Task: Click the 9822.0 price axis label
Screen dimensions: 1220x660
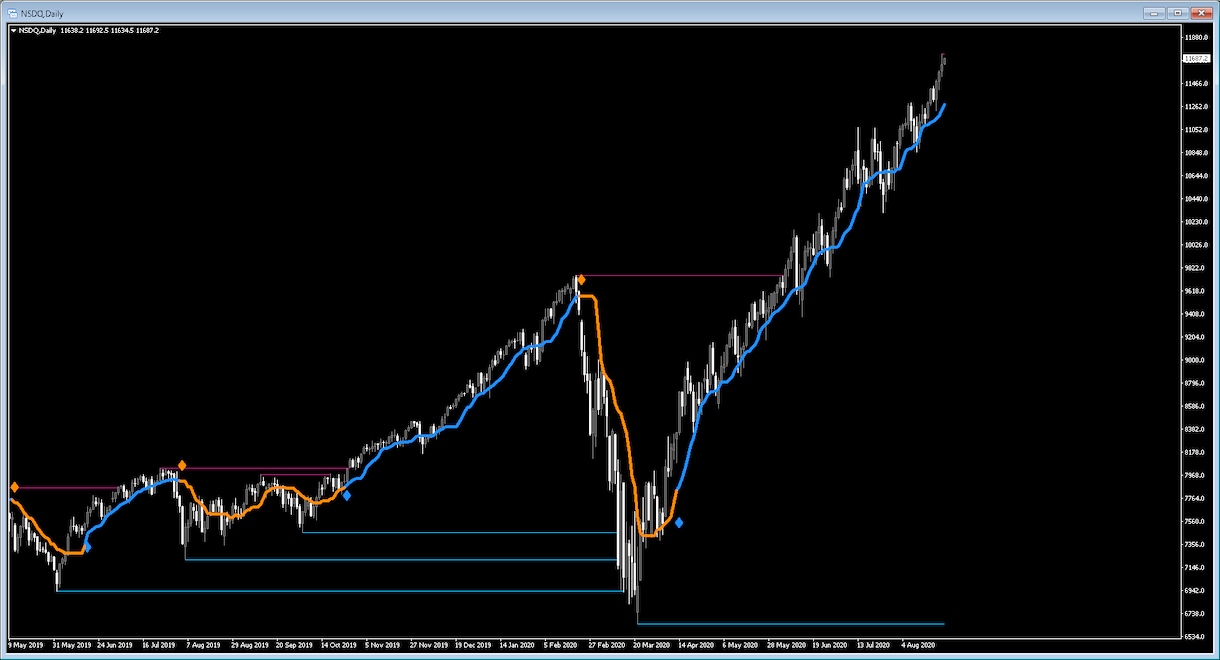Action: click(1196, 268)
